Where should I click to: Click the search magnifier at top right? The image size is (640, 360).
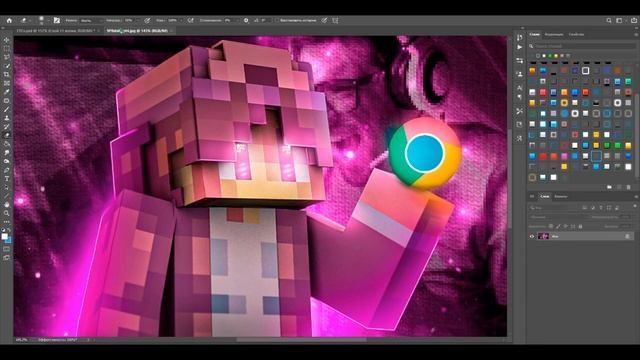(x=609, y=20)
